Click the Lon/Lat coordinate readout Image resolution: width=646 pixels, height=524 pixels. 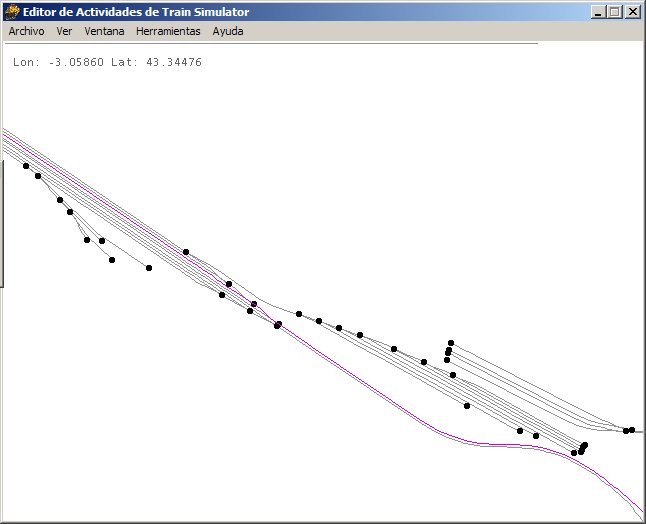[x=108, y=62]
